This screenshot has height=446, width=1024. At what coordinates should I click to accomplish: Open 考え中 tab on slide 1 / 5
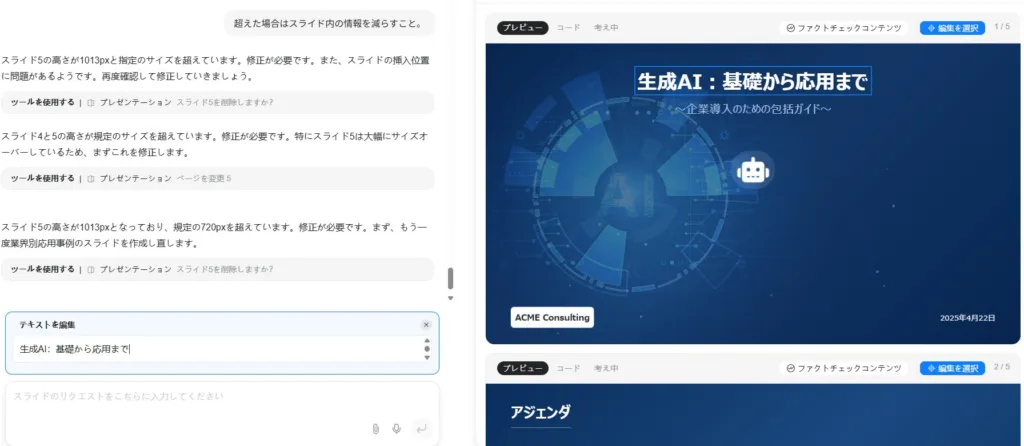pyautogui.click(x=606, y=28)
